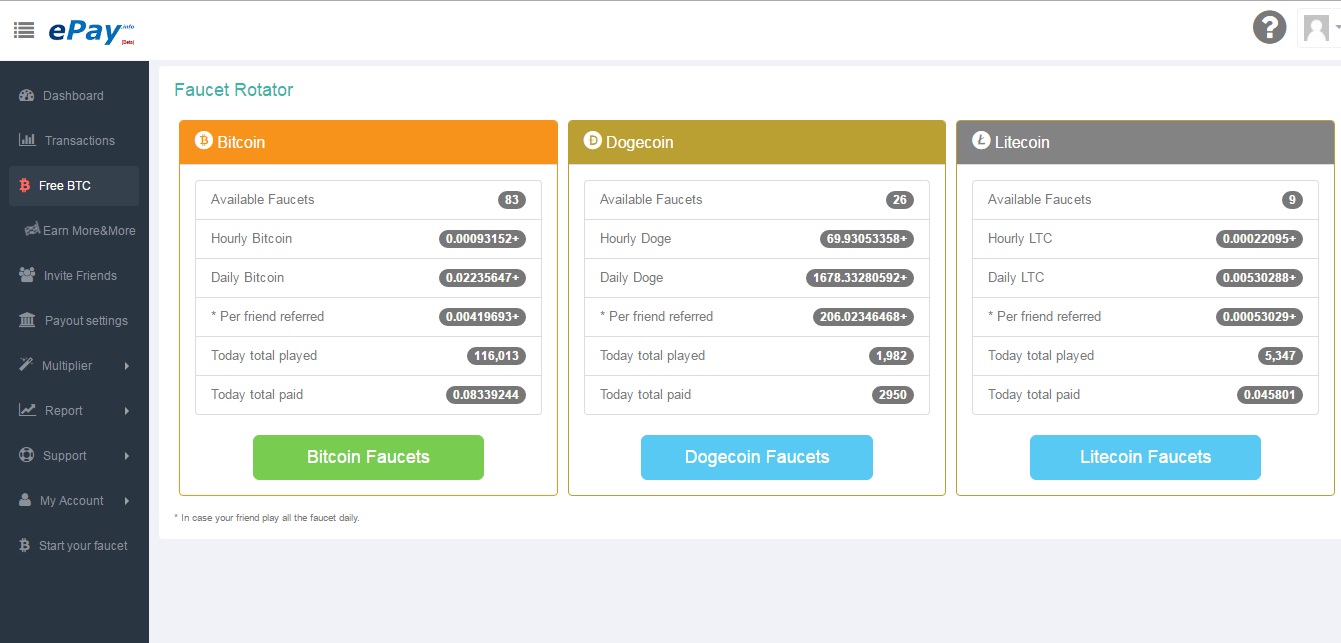Viewport: 1341px width, 643px height.
Task: Open Earn More&More menu item
Action: tap(74, 231)
